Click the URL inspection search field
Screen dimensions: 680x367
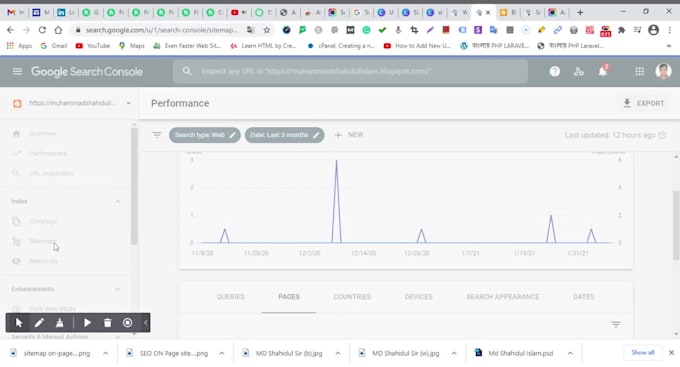point(350,71)
